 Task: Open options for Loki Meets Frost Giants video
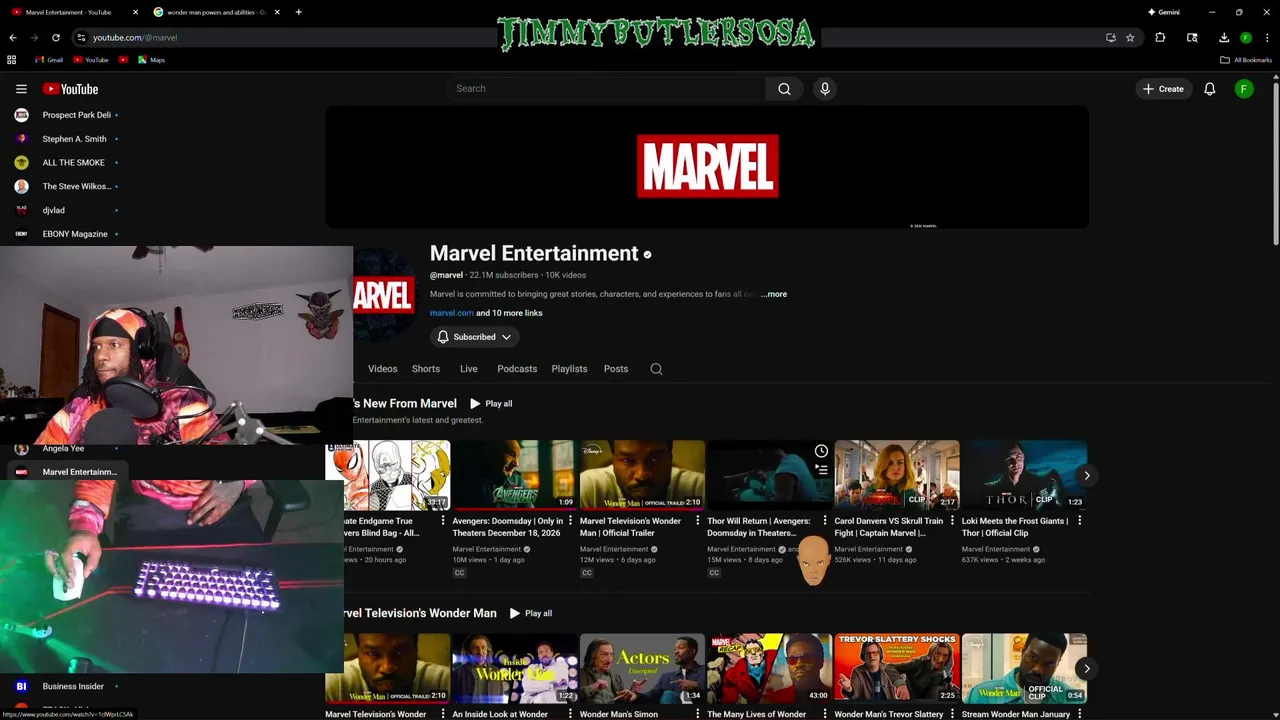(x=1079, y=521)
